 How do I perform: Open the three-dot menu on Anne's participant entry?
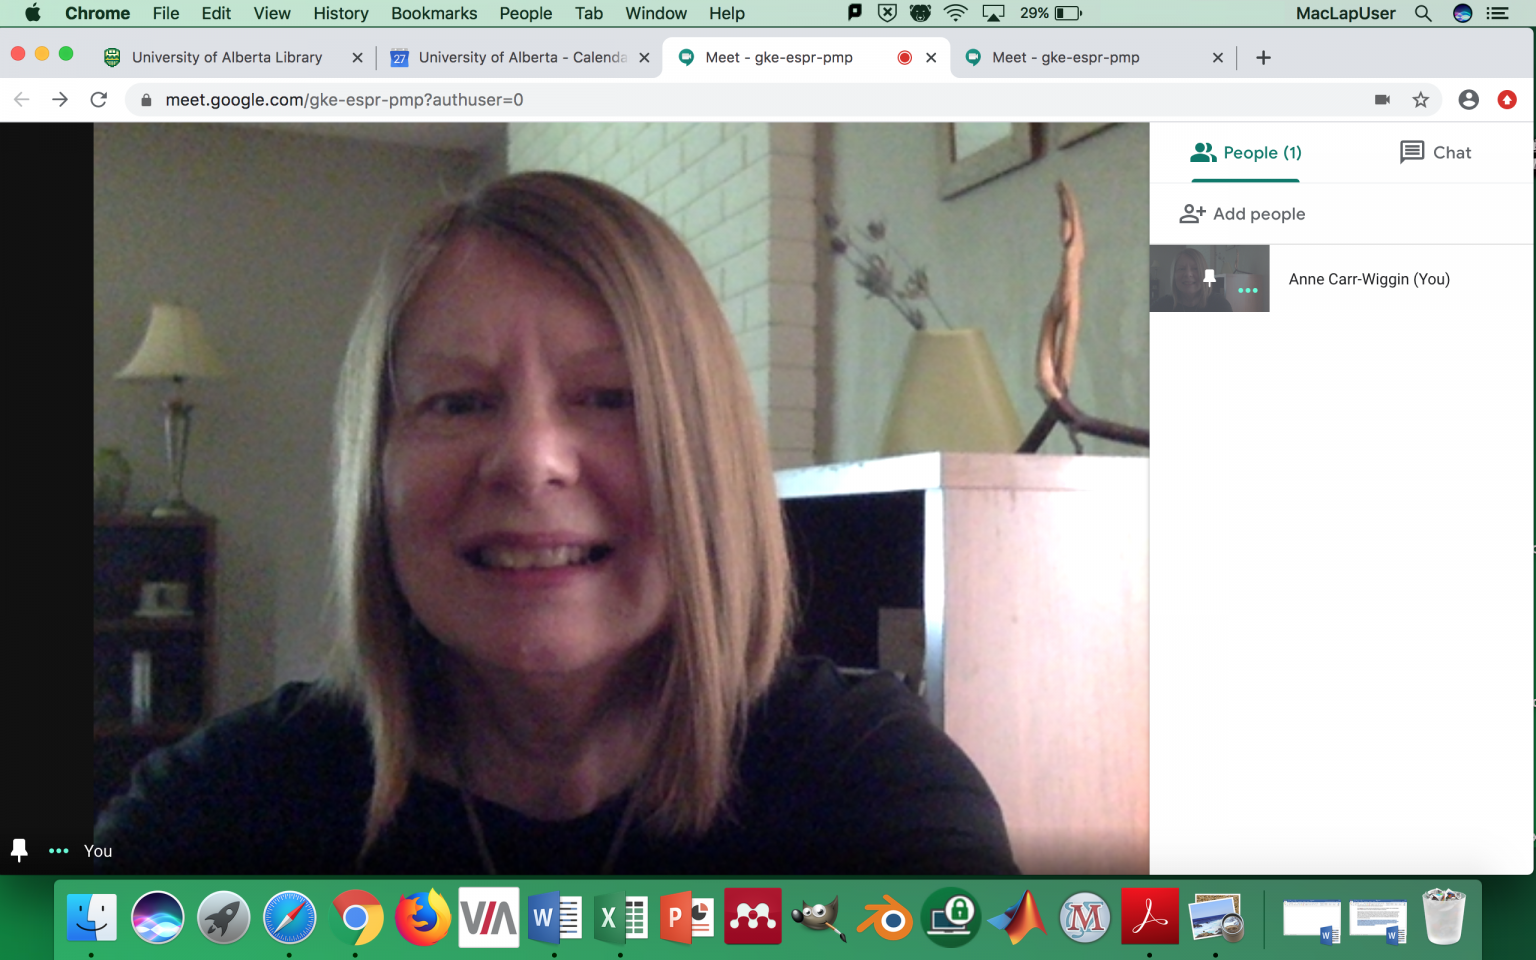point(1248,291)
